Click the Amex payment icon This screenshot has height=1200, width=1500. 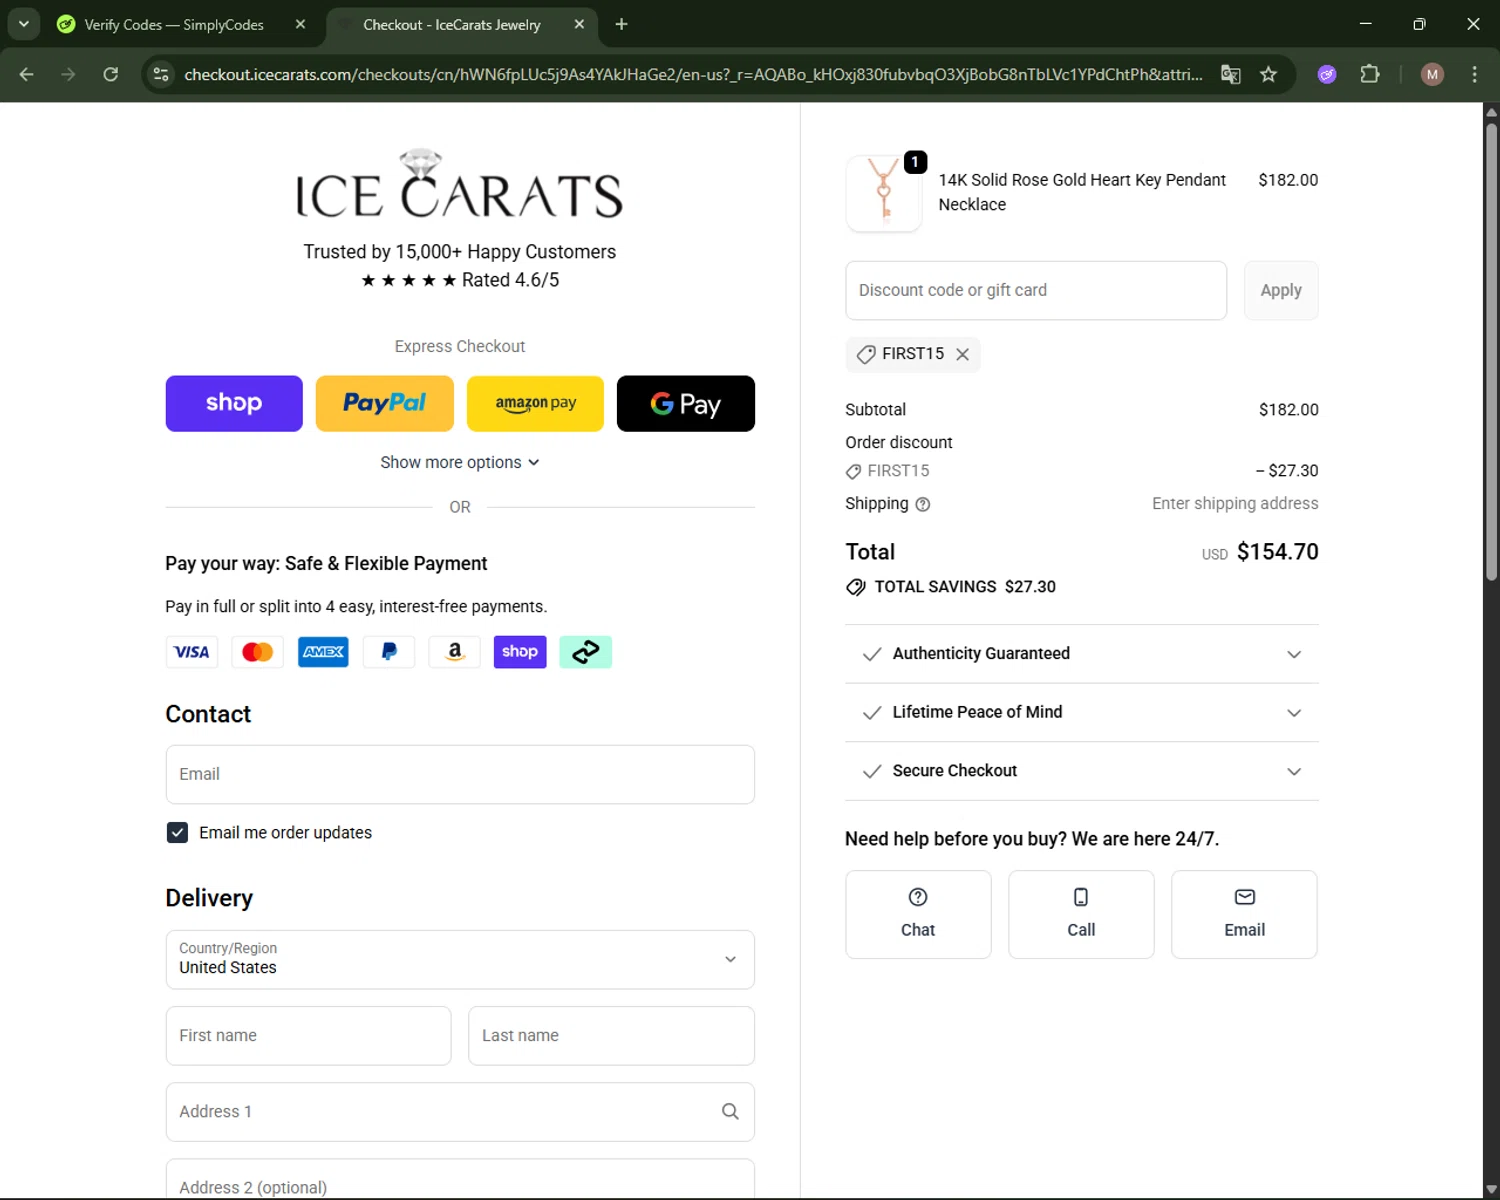[323, 652]
